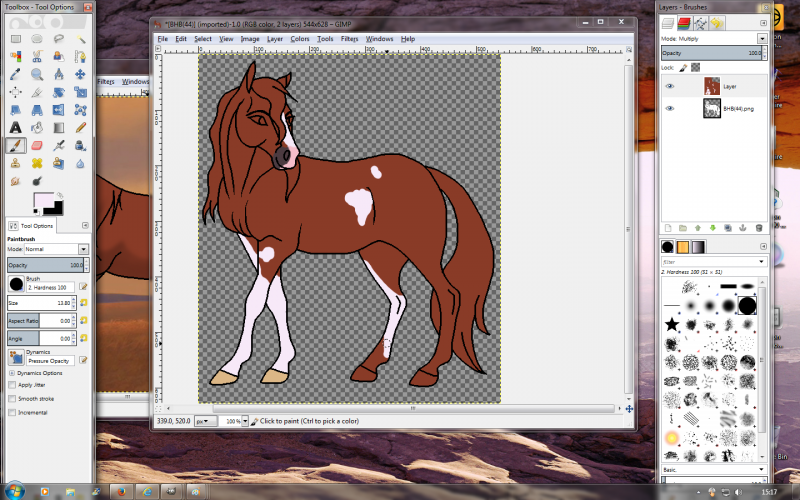The height and width of the screenshot is (500, 800).
Task: Select the Text tool
Action: tap(16, 128)
